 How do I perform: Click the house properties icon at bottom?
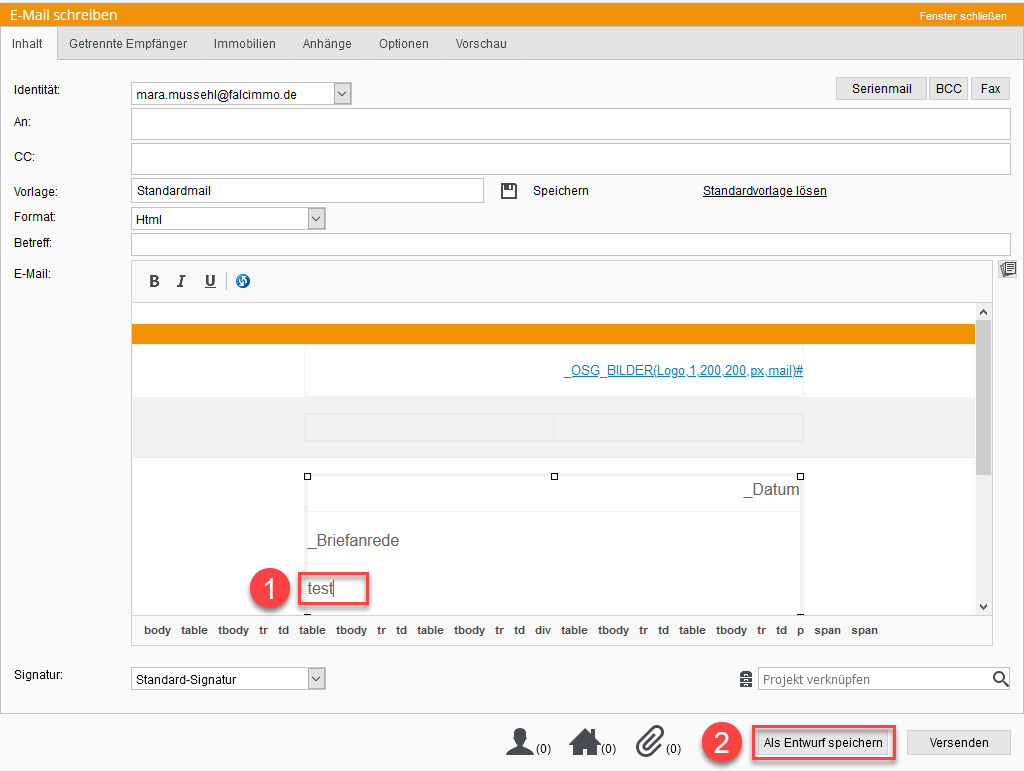coord(584,742)
